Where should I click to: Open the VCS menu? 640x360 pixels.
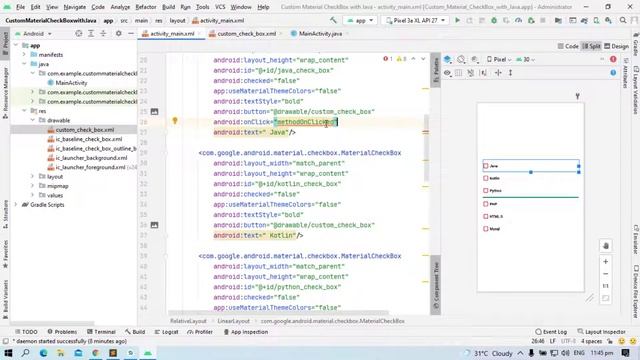220,7
